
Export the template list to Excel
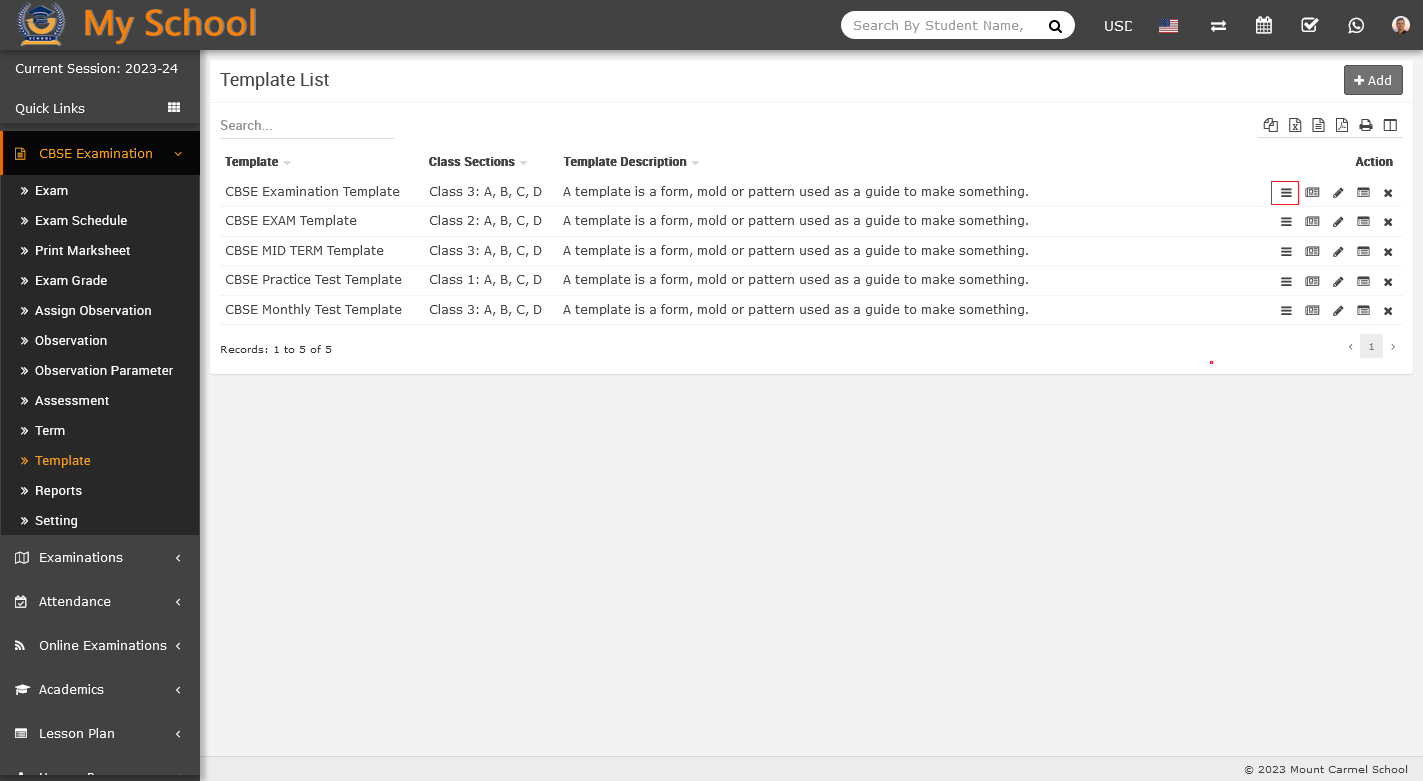coord(1295,125)
